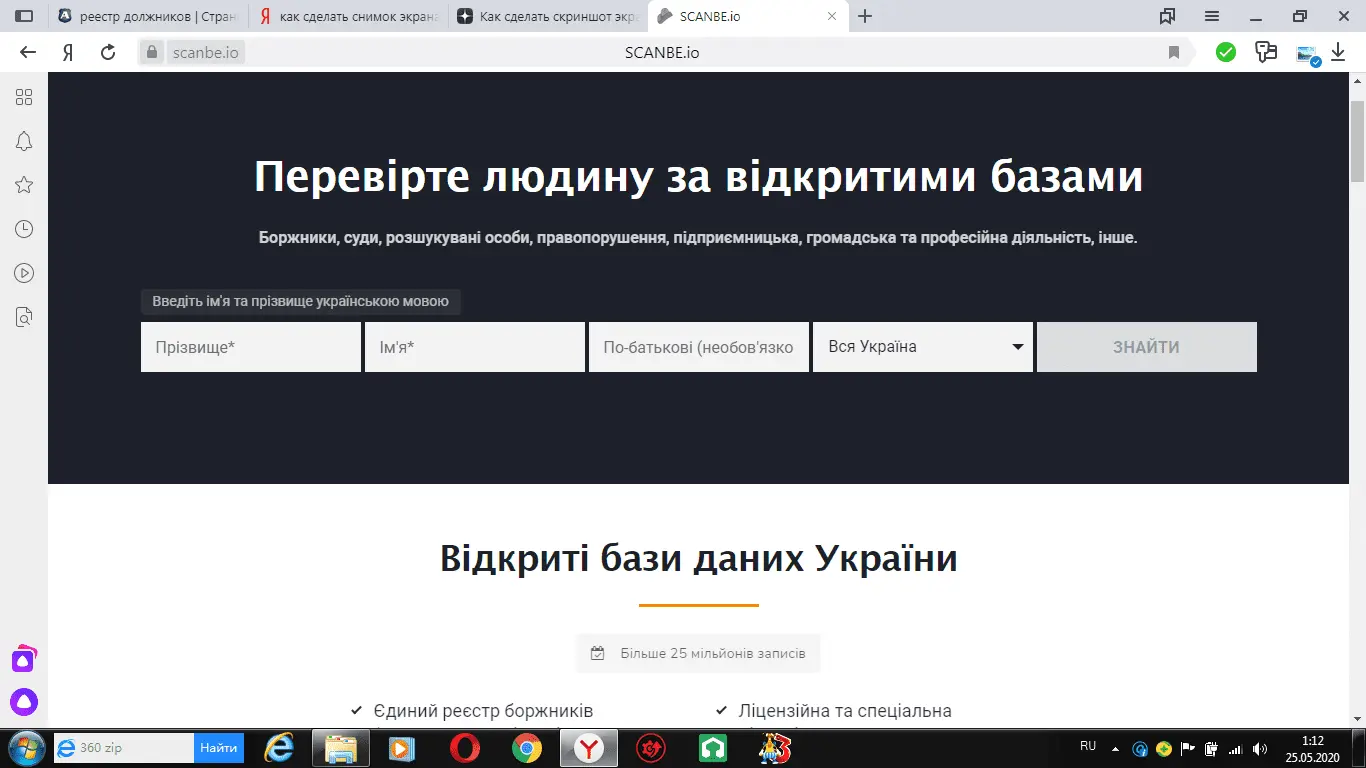The image size is (1366, 768).
Task: Open the notifications bell in the sidebar
Action: pos(24,141)
